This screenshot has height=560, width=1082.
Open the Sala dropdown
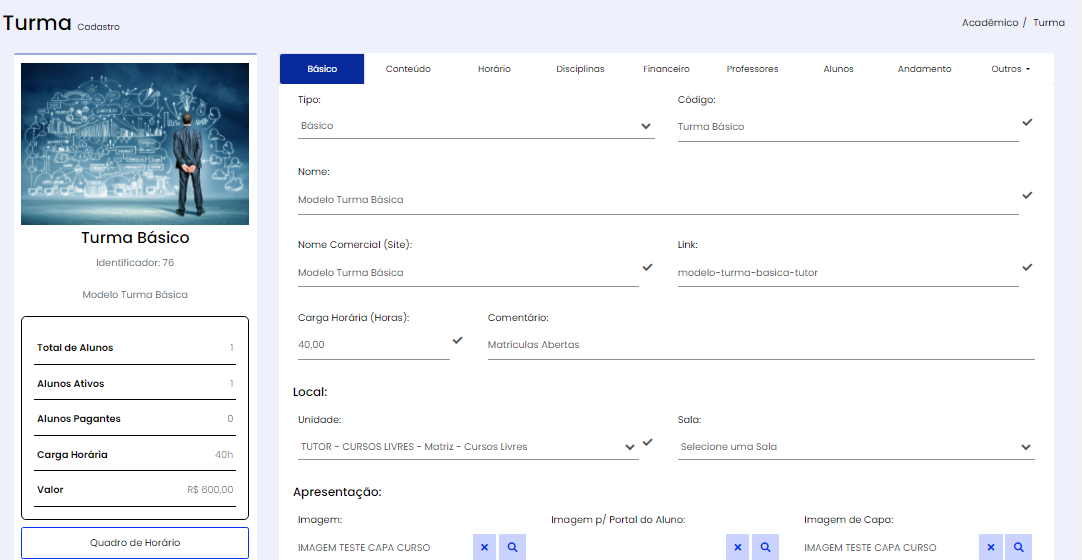pyautogui.click(x=856, y=447)
